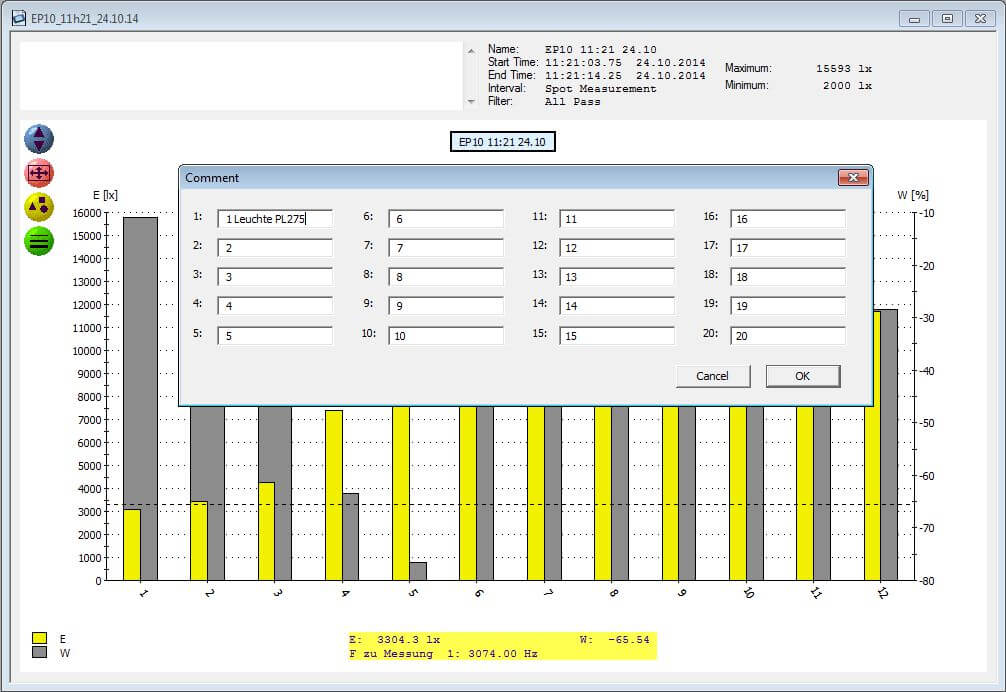1006x692 pixels.
Task: Focus comment field 10
Action: pyautogui.click(x=445, y=336)
